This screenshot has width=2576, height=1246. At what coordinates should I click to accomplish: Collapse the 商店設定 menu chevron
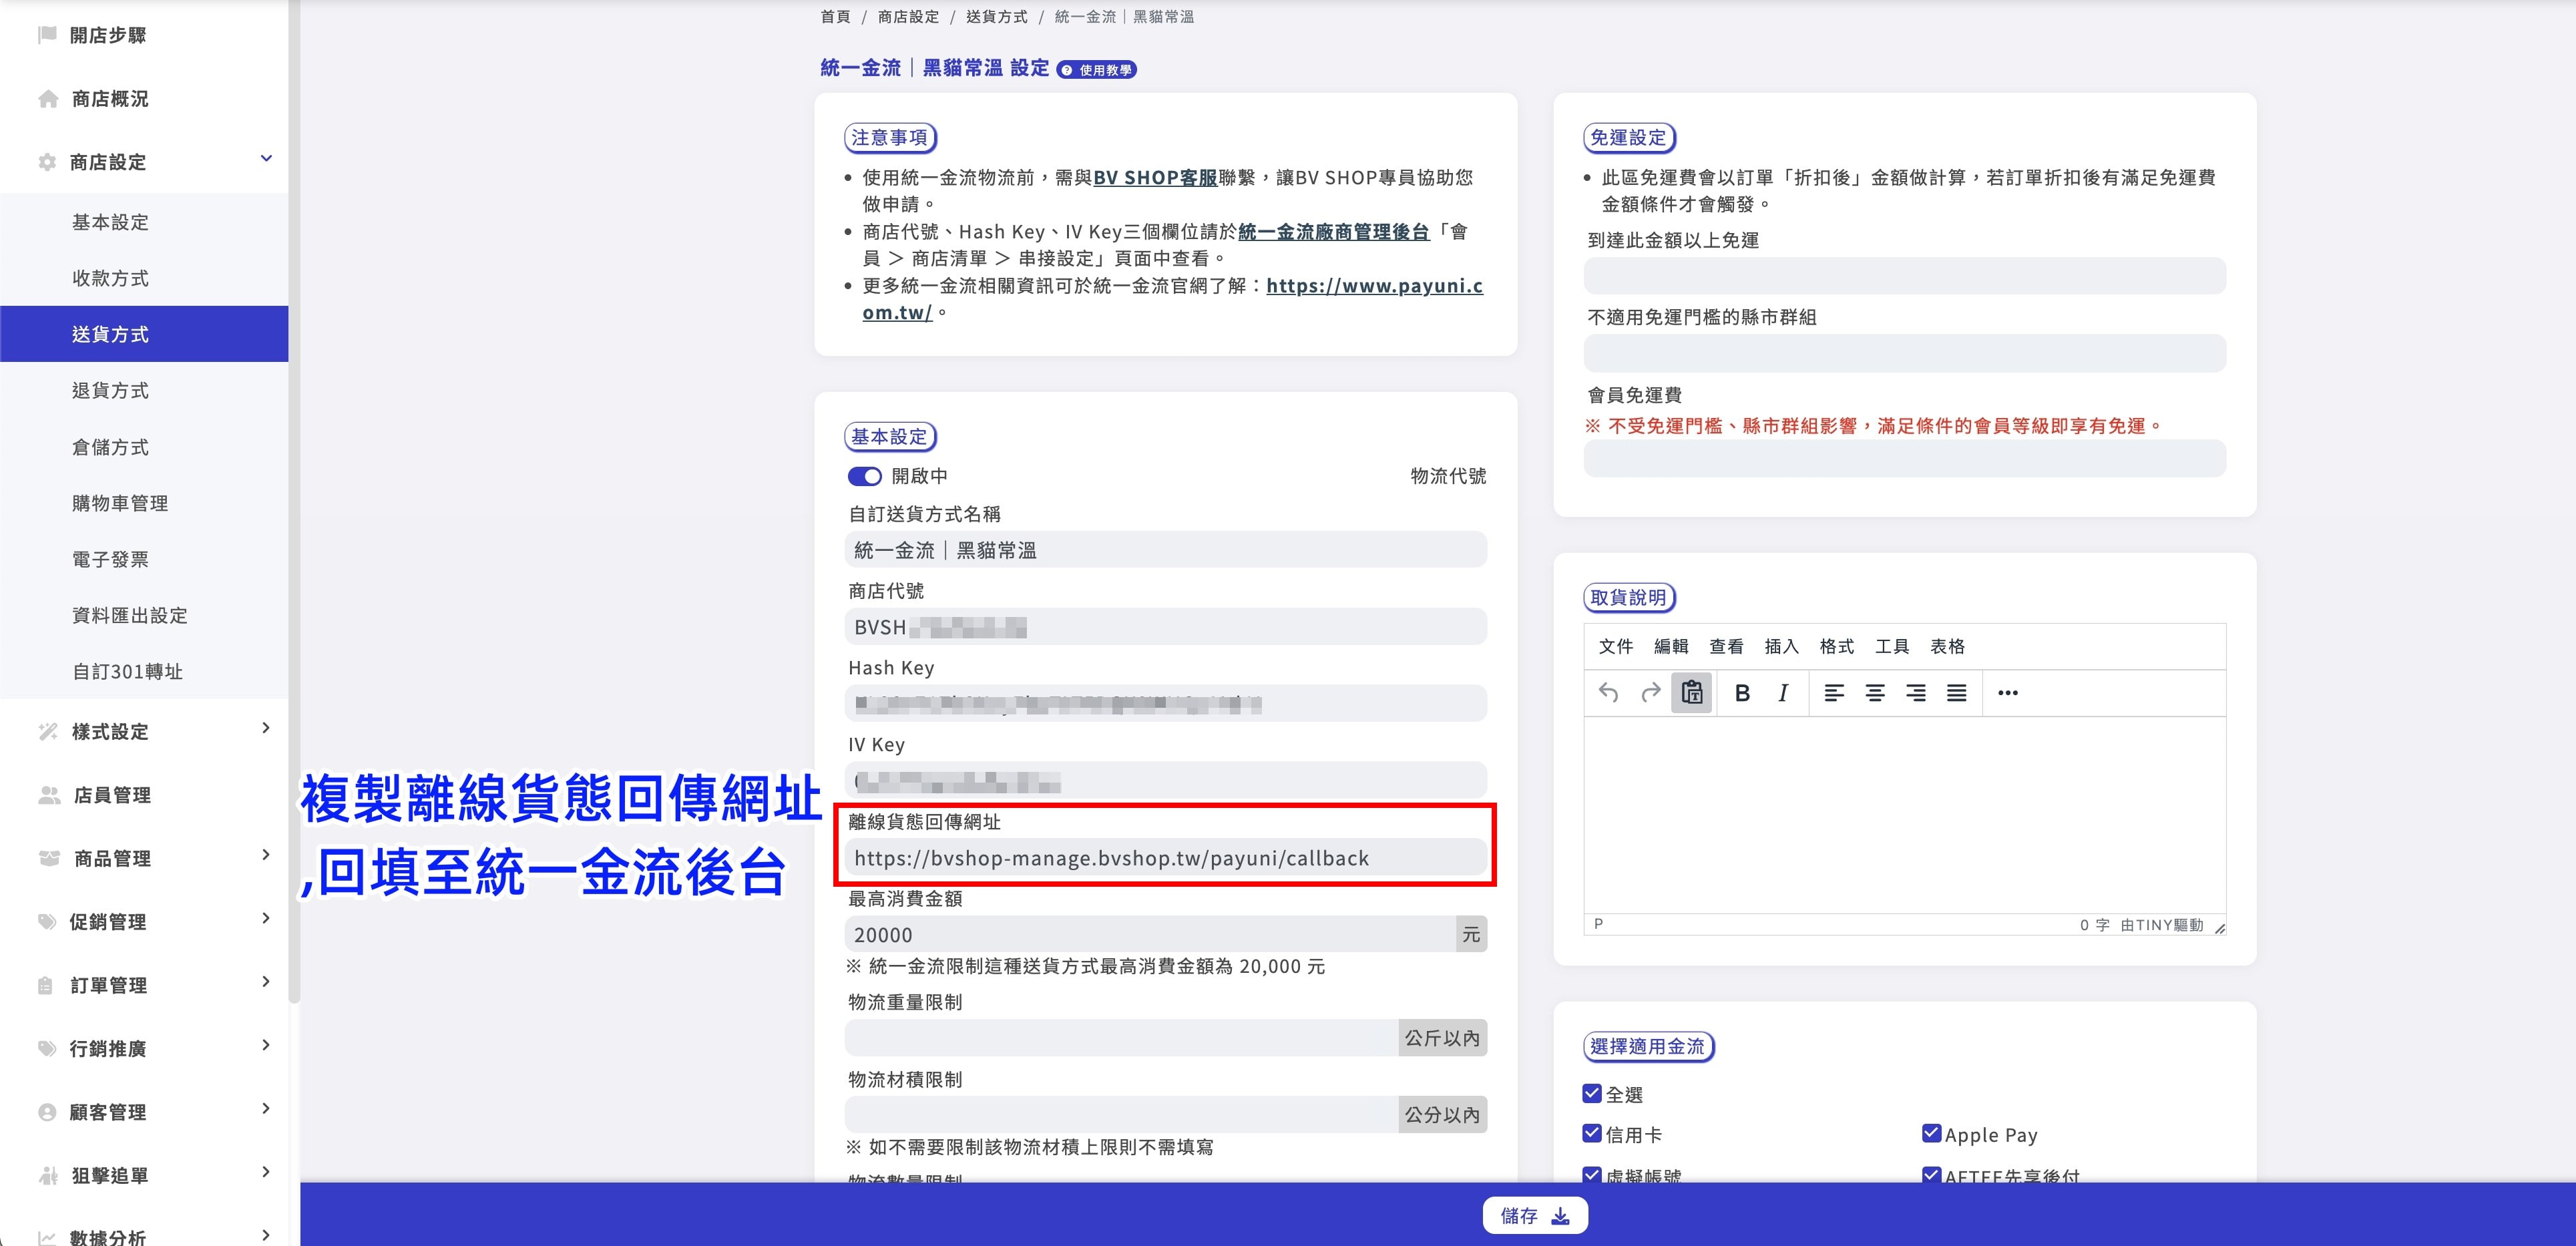click(x=266, y=158)
